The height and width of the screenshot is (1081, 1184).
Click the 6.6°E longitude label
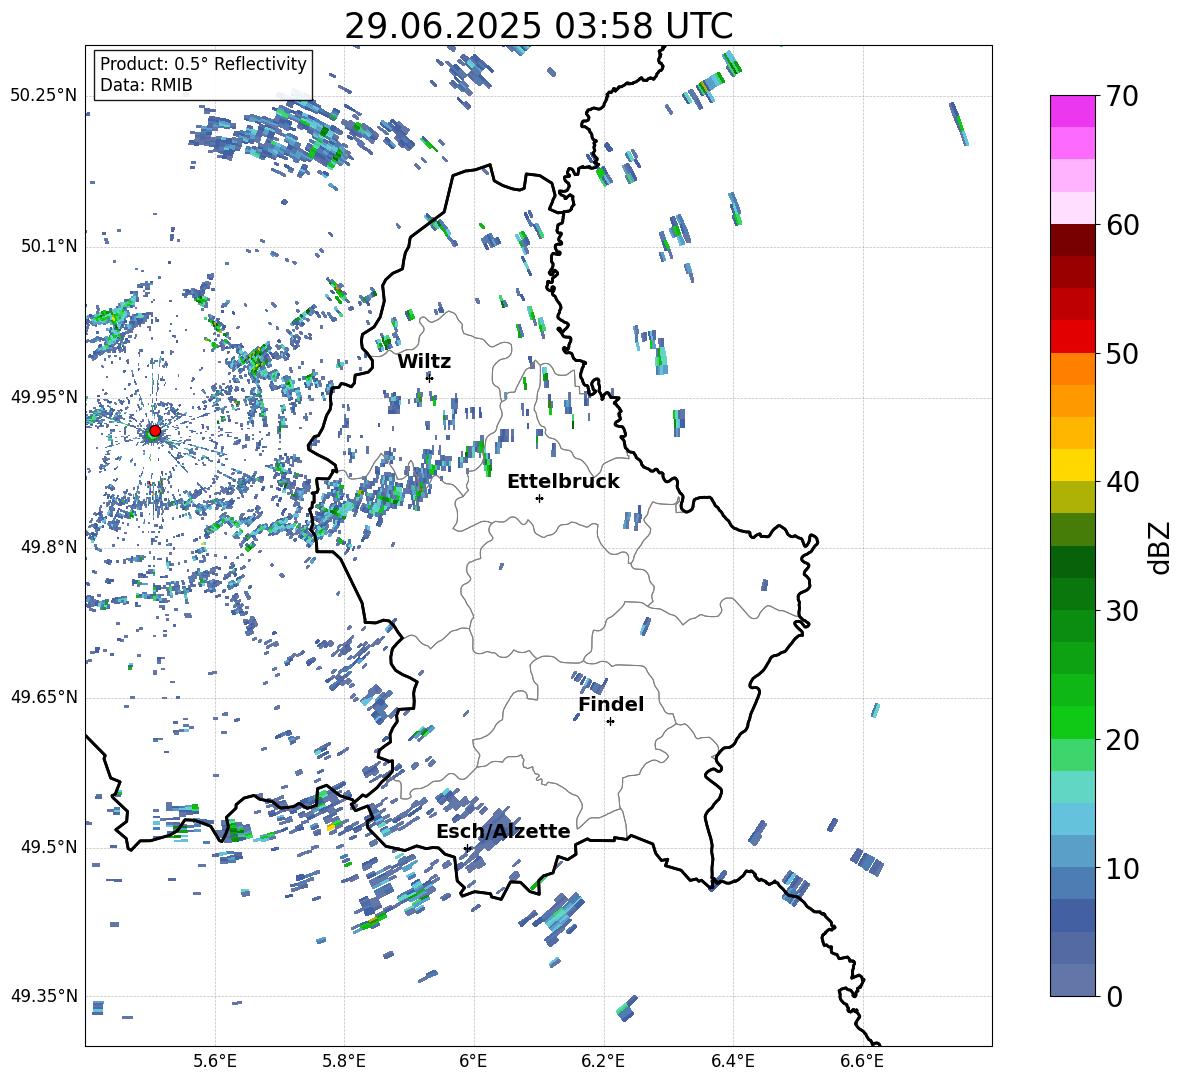click(862, 1061)
